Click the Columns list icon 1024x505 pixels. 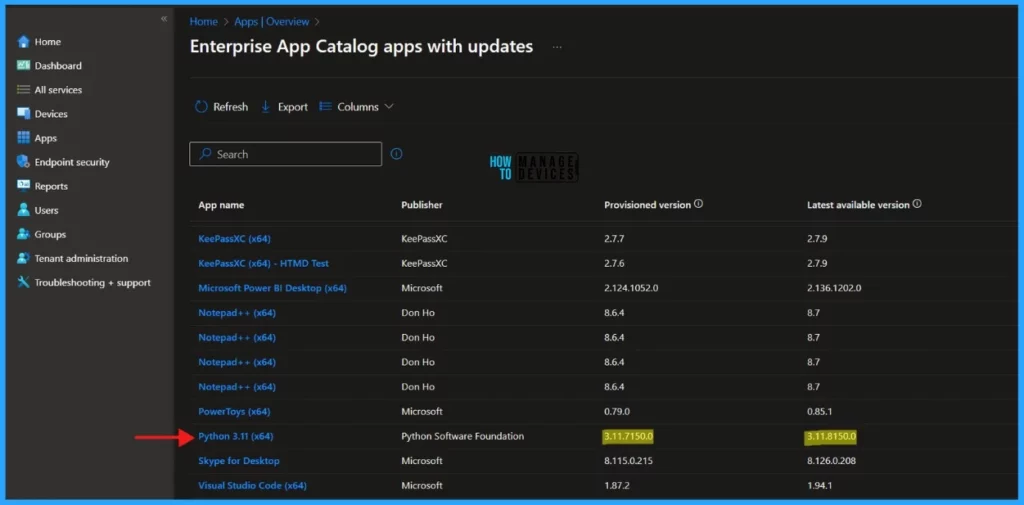325,106
